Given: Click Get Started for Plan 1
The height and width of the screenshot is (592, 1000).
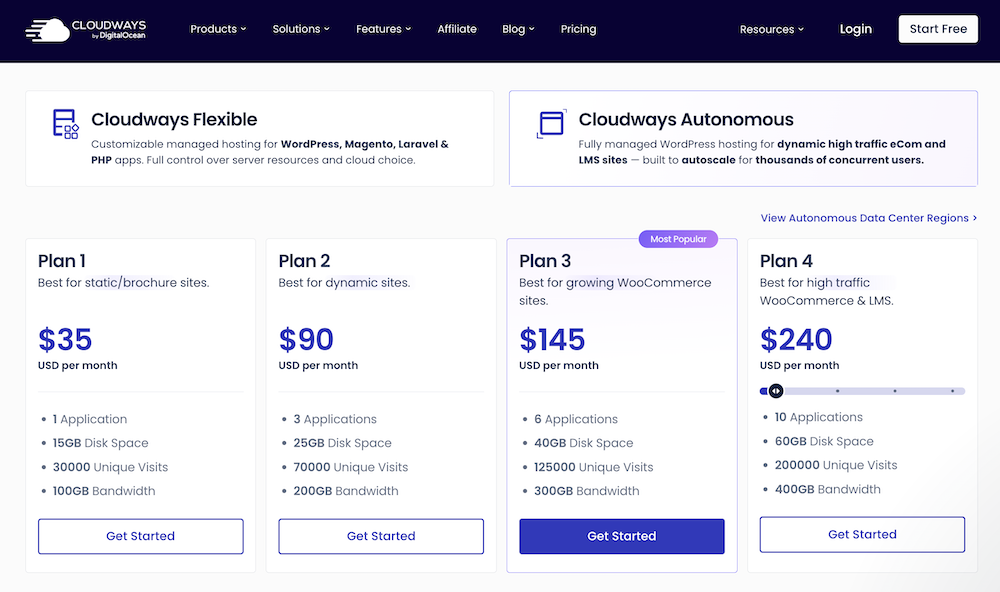Looking at the screenshot, I should coord(140,536).
